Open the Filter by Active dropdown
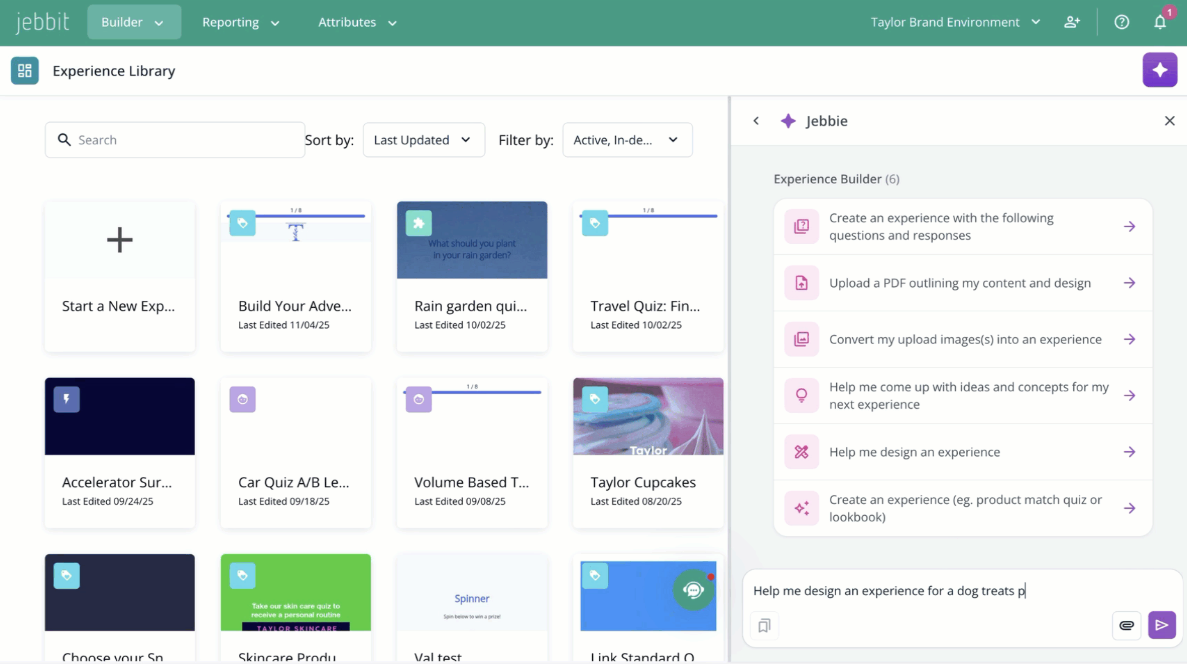This screenshot has width=1187, height=666. [x=628, y=140]
